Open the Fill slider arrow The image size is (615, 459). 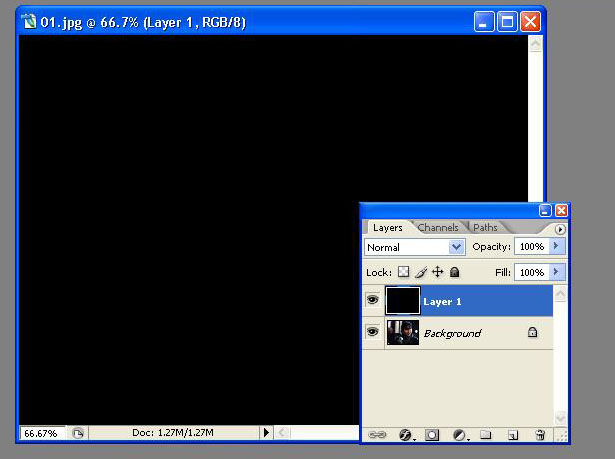click(x=556, y=271)
